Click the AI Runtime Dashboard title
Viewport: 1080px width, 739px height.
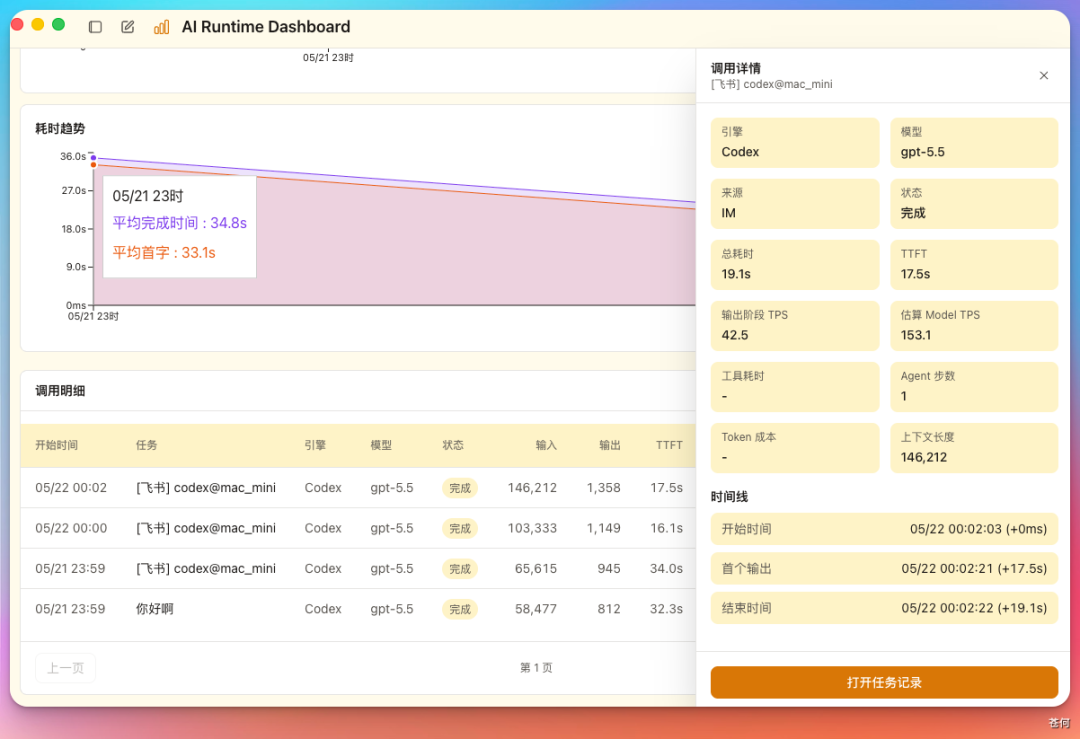click(266, 27)
